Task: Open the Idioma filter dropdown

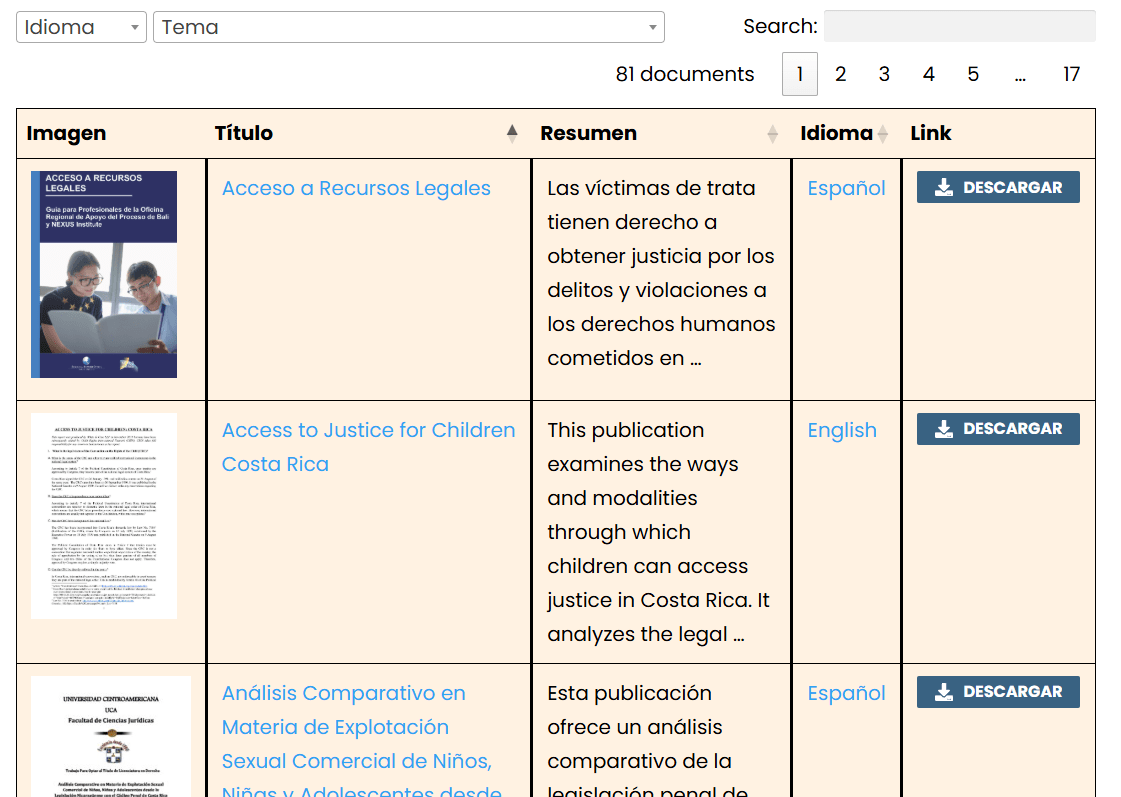Action: pyautogui.click(x=81, y=27)
